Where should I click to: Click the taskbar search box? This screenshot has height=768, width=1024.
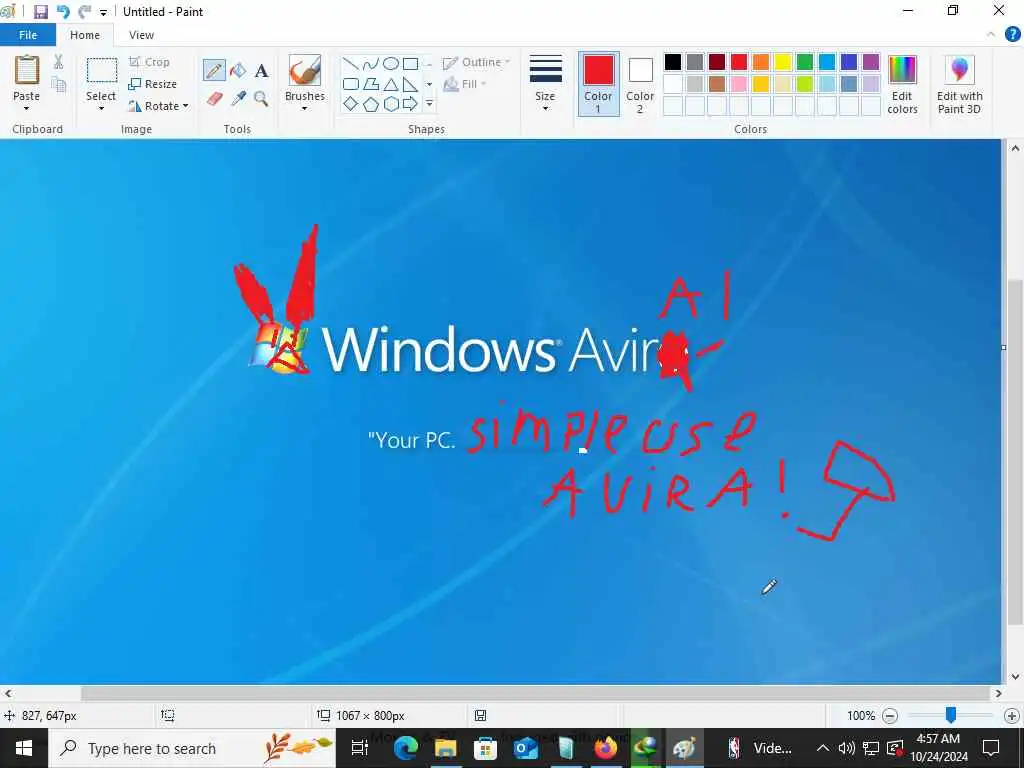coord(192,748)
